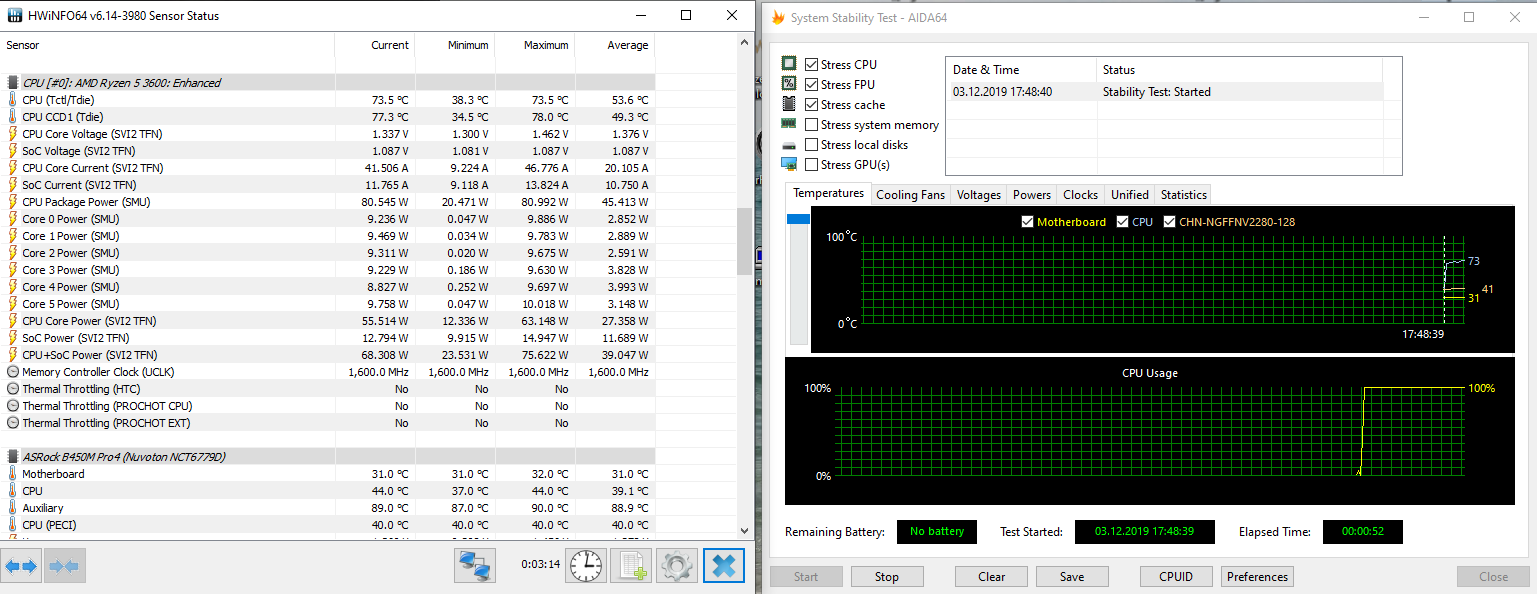This screenshot has height=594, width=1537.
Task: Click lightning icon beside CPU Package Power
Action: (x=12, y=202)
